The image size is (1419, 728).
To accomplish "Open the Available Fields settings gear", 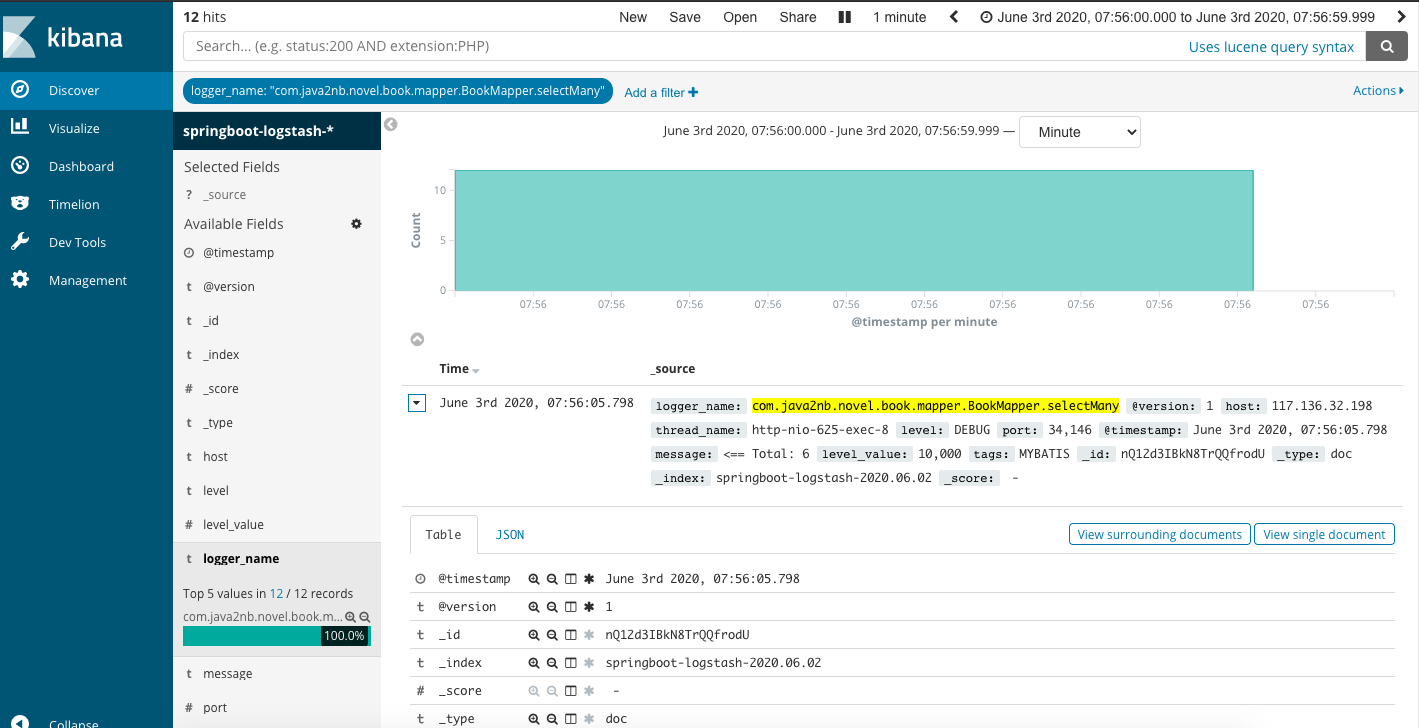I will click(x=356, y=224).
